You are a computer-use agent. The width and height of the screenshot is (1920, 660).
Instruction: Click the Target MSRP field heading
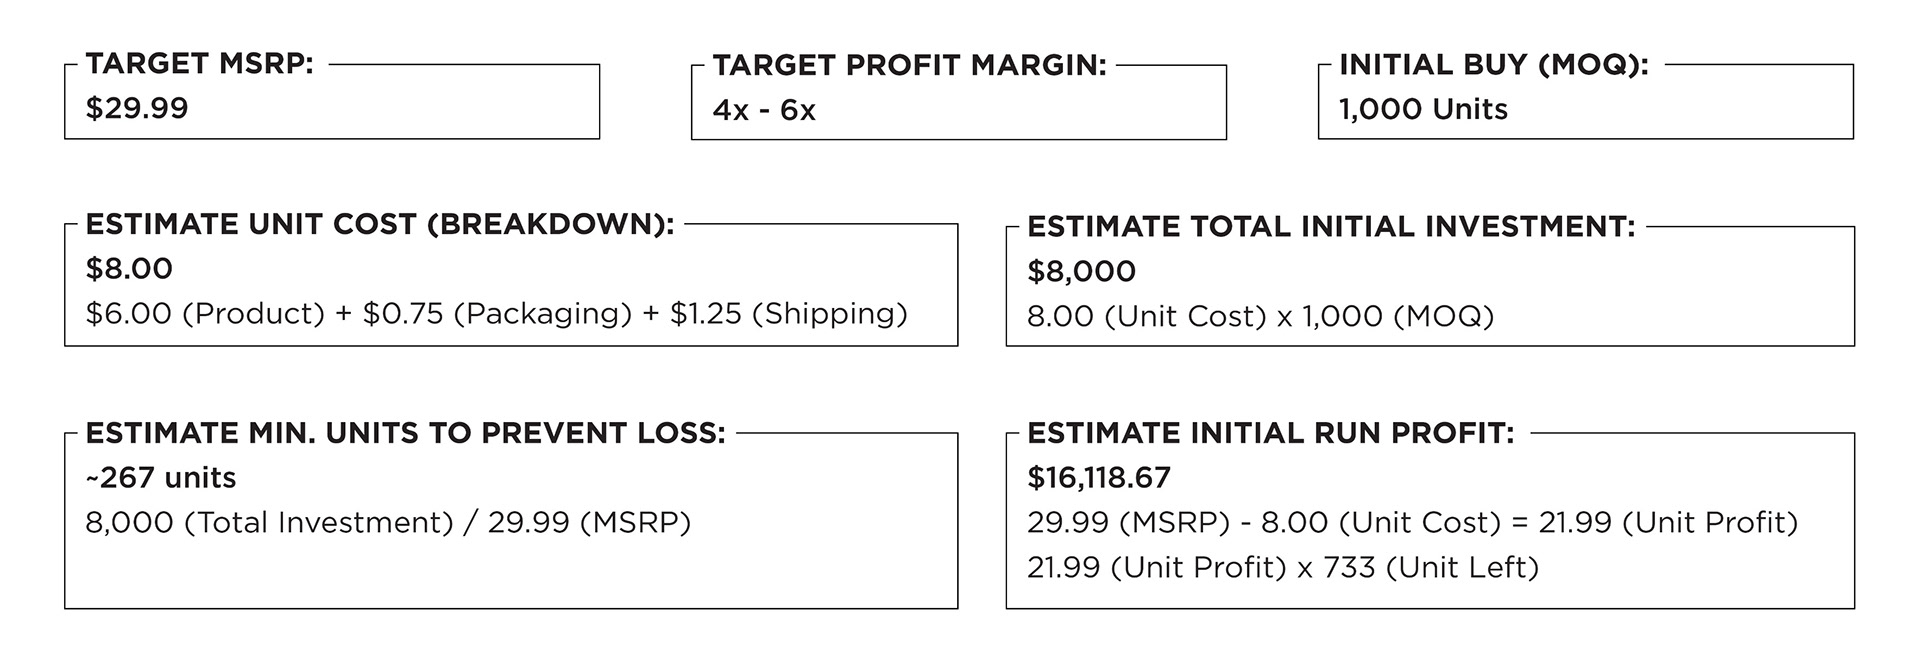200,64
